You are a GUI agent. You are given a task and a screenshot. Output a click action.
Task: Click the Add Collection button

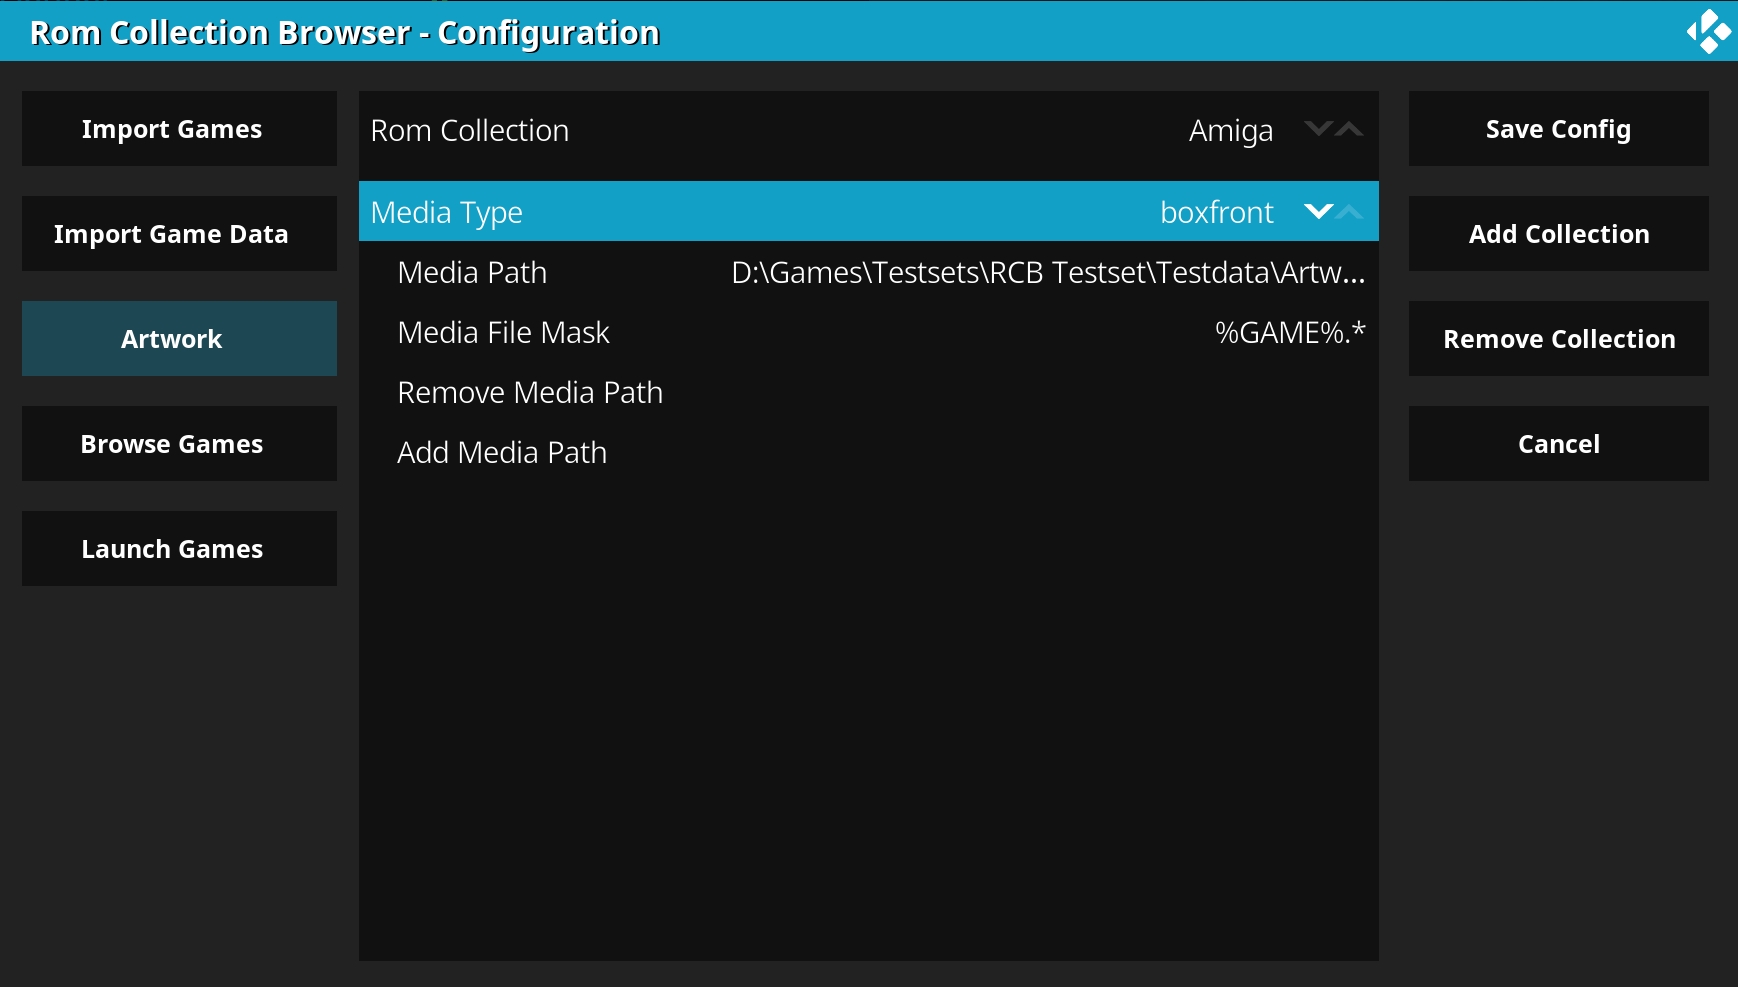pos(1558,234)
